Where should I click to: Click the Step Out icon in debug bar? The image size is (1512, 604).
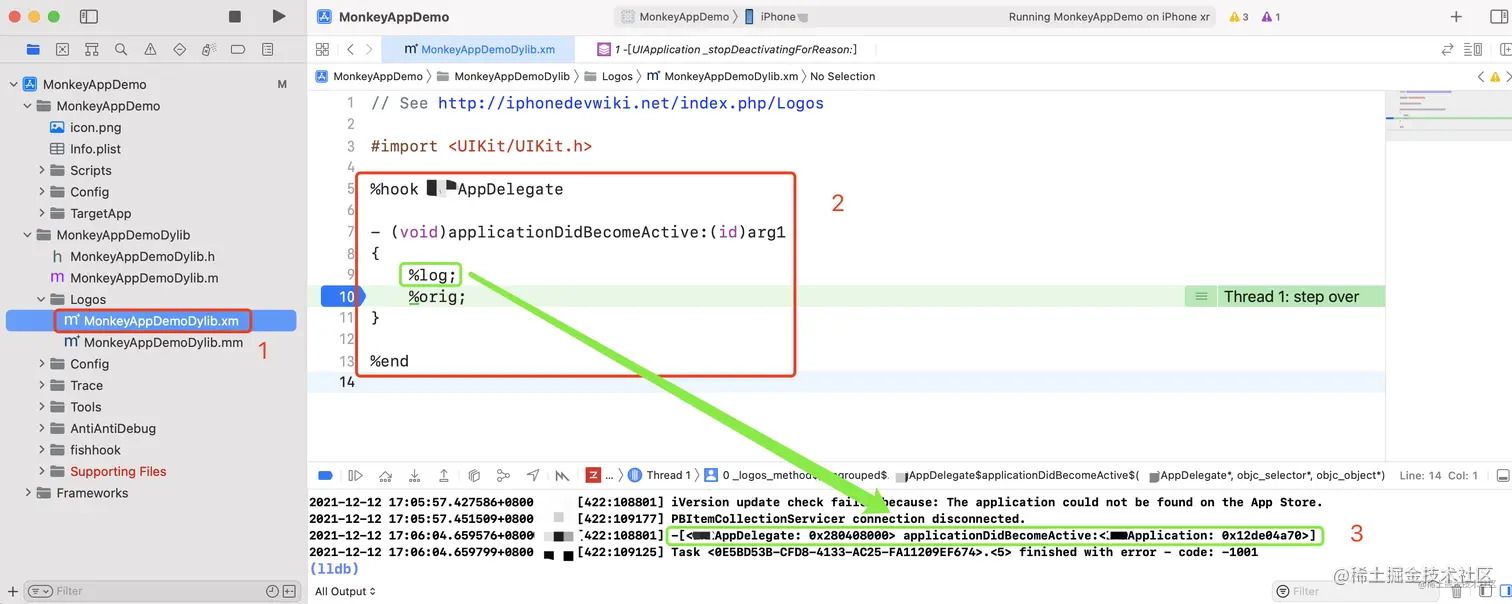tap(444, 475)
